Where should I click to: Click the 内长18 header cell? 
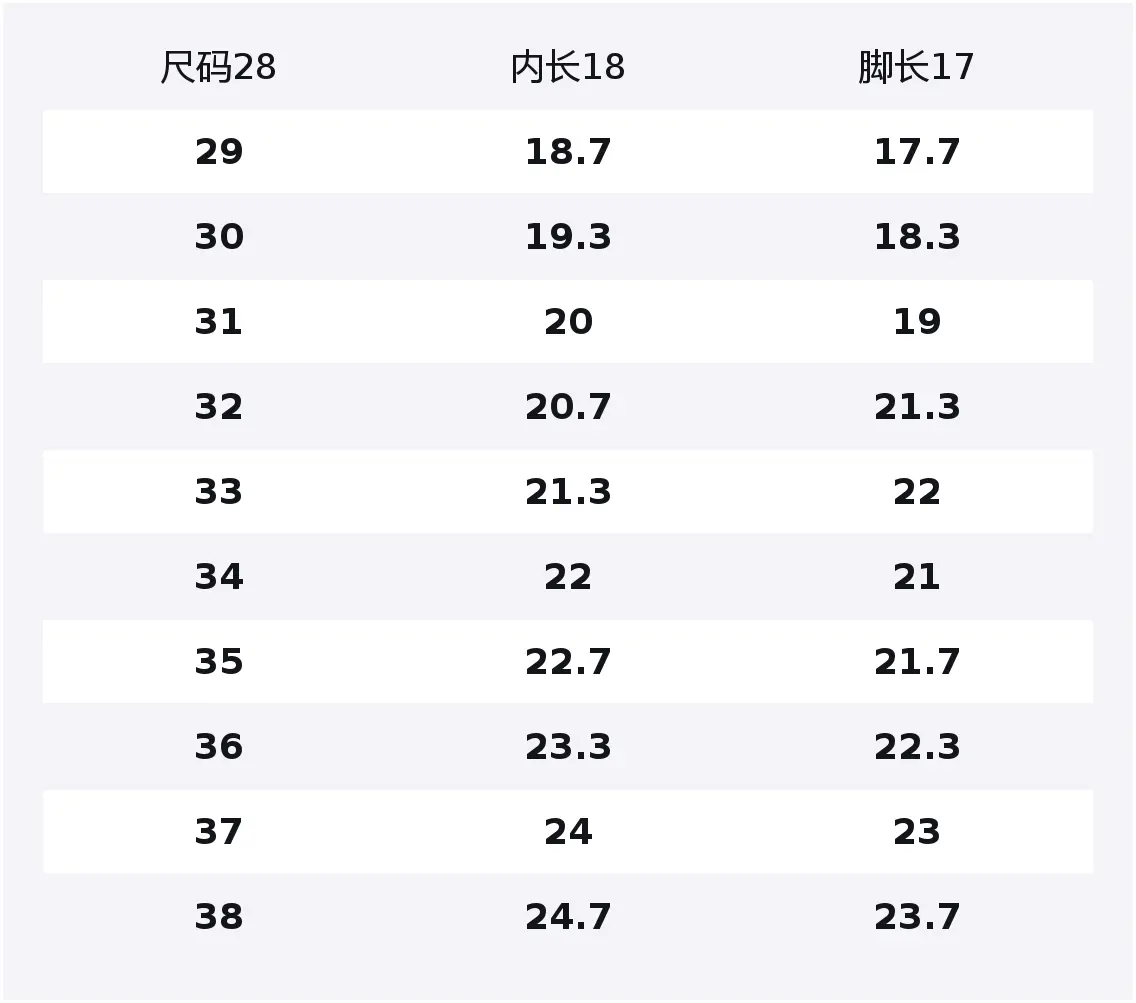(568, 67)
